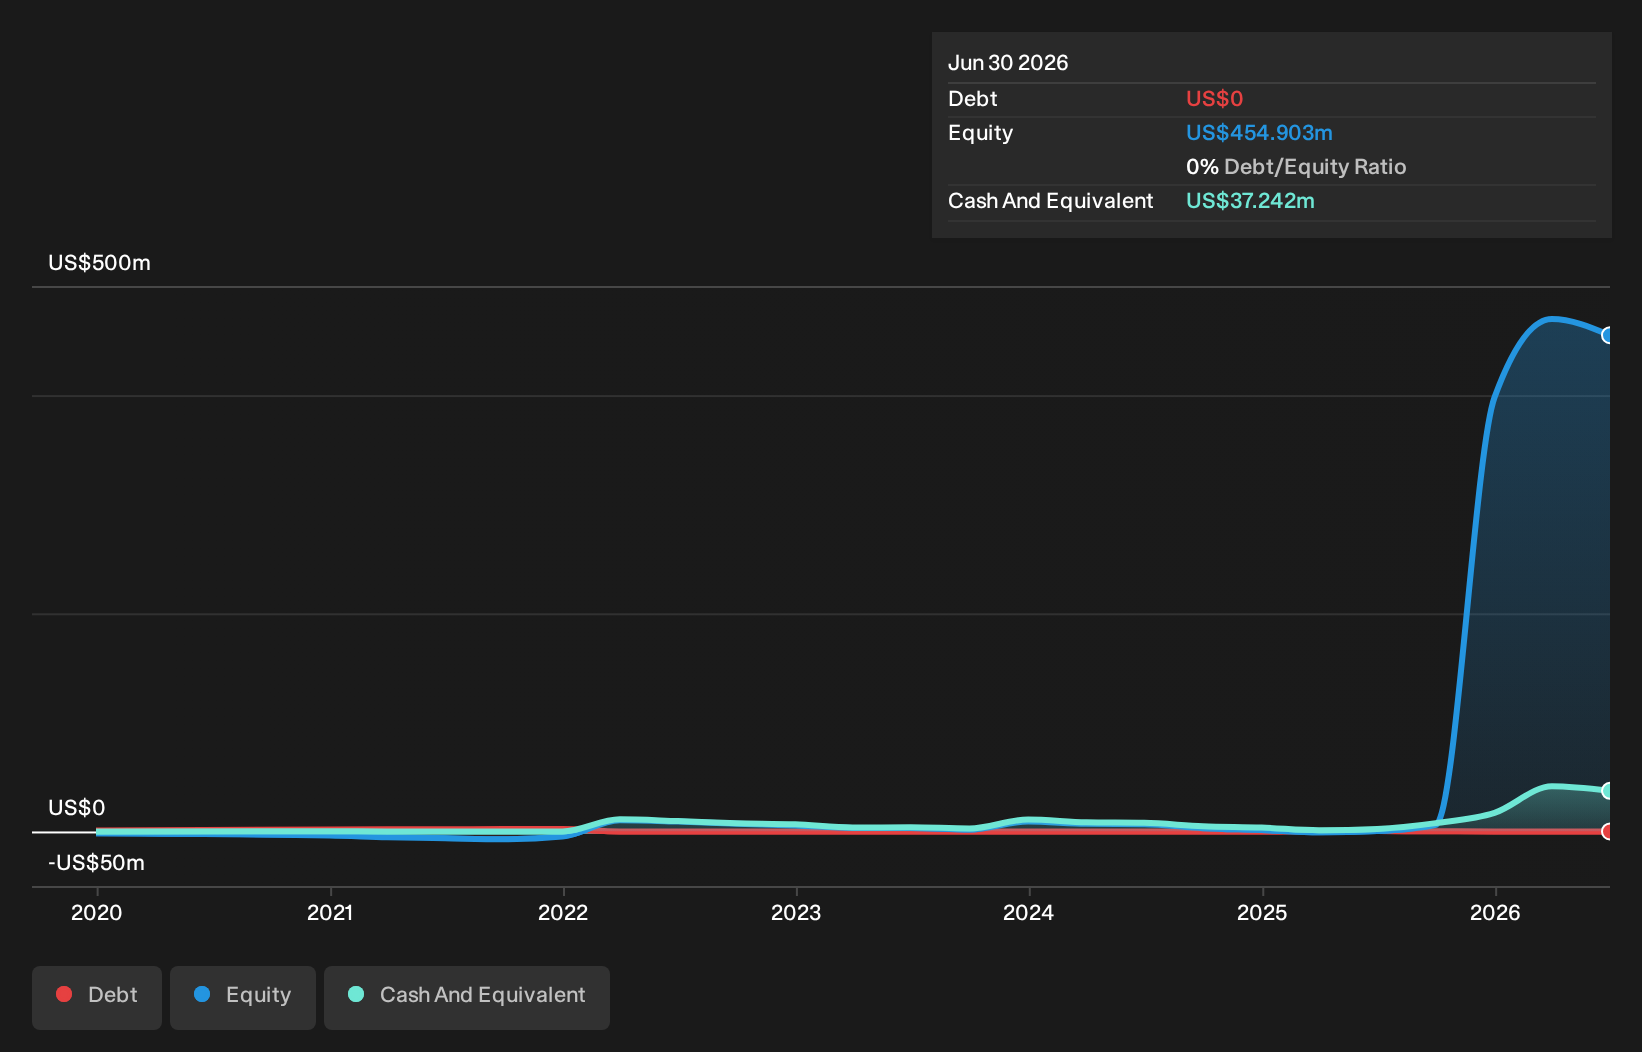Click the Cash And Equivalent tooltip label

(1050, 201)
